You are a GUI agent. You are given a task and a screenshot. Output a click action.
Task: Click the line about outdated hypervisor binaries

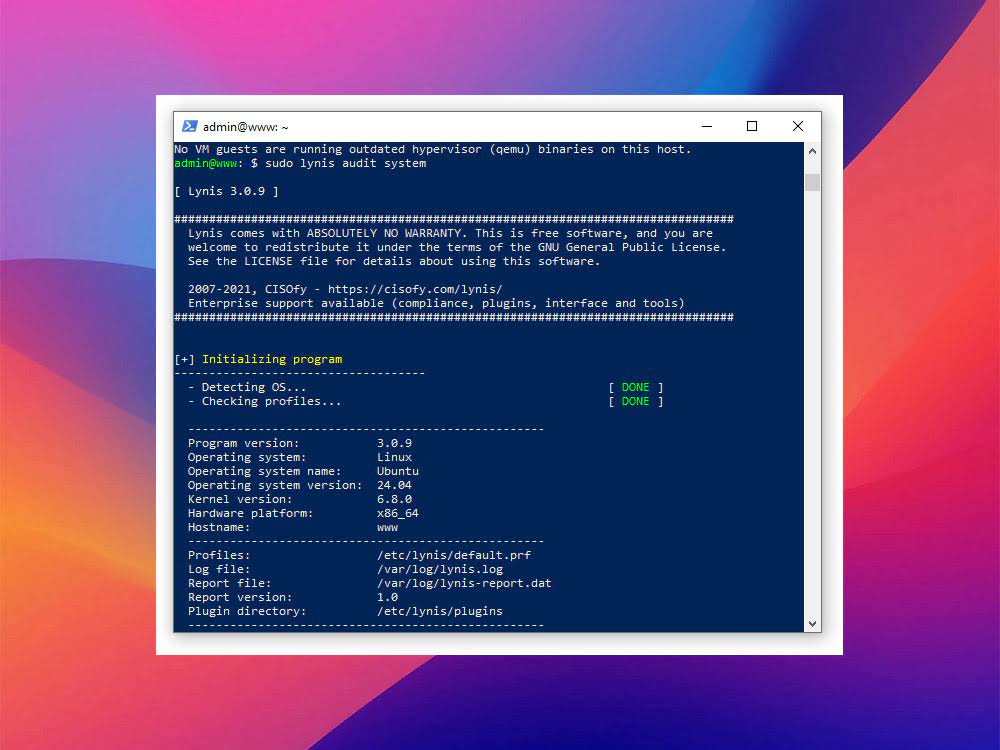click(433, 149)
